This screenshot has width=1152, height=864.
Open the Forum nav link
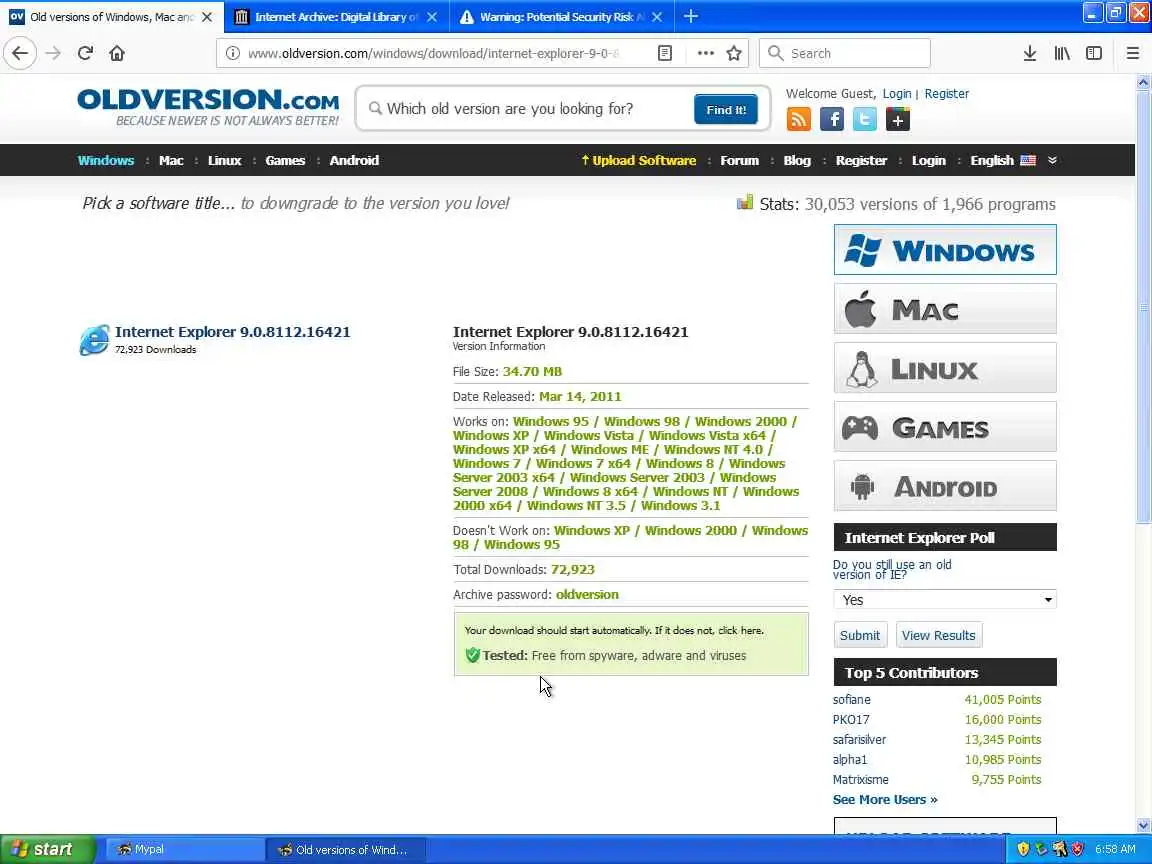pyautogui.click(x=739, y=160)
